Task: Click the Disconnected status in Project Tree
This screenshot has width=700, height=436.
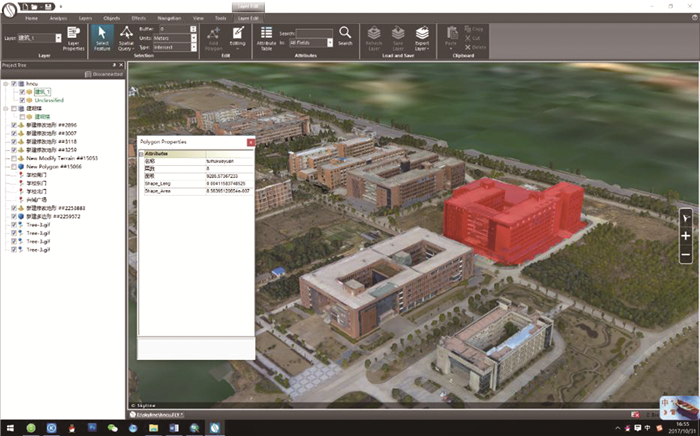Action: (104, 74)
